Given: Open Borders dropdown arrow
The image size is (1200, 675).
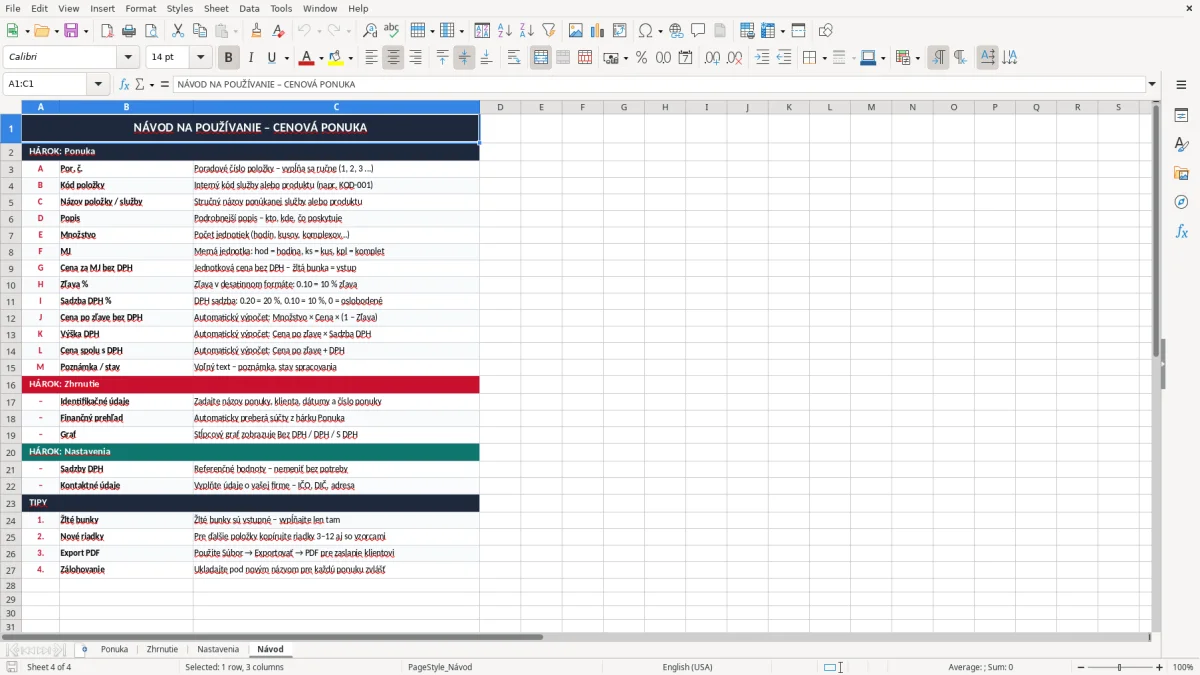Looking at the screenshot, I should pyautogui.click(x=824, y=58).
